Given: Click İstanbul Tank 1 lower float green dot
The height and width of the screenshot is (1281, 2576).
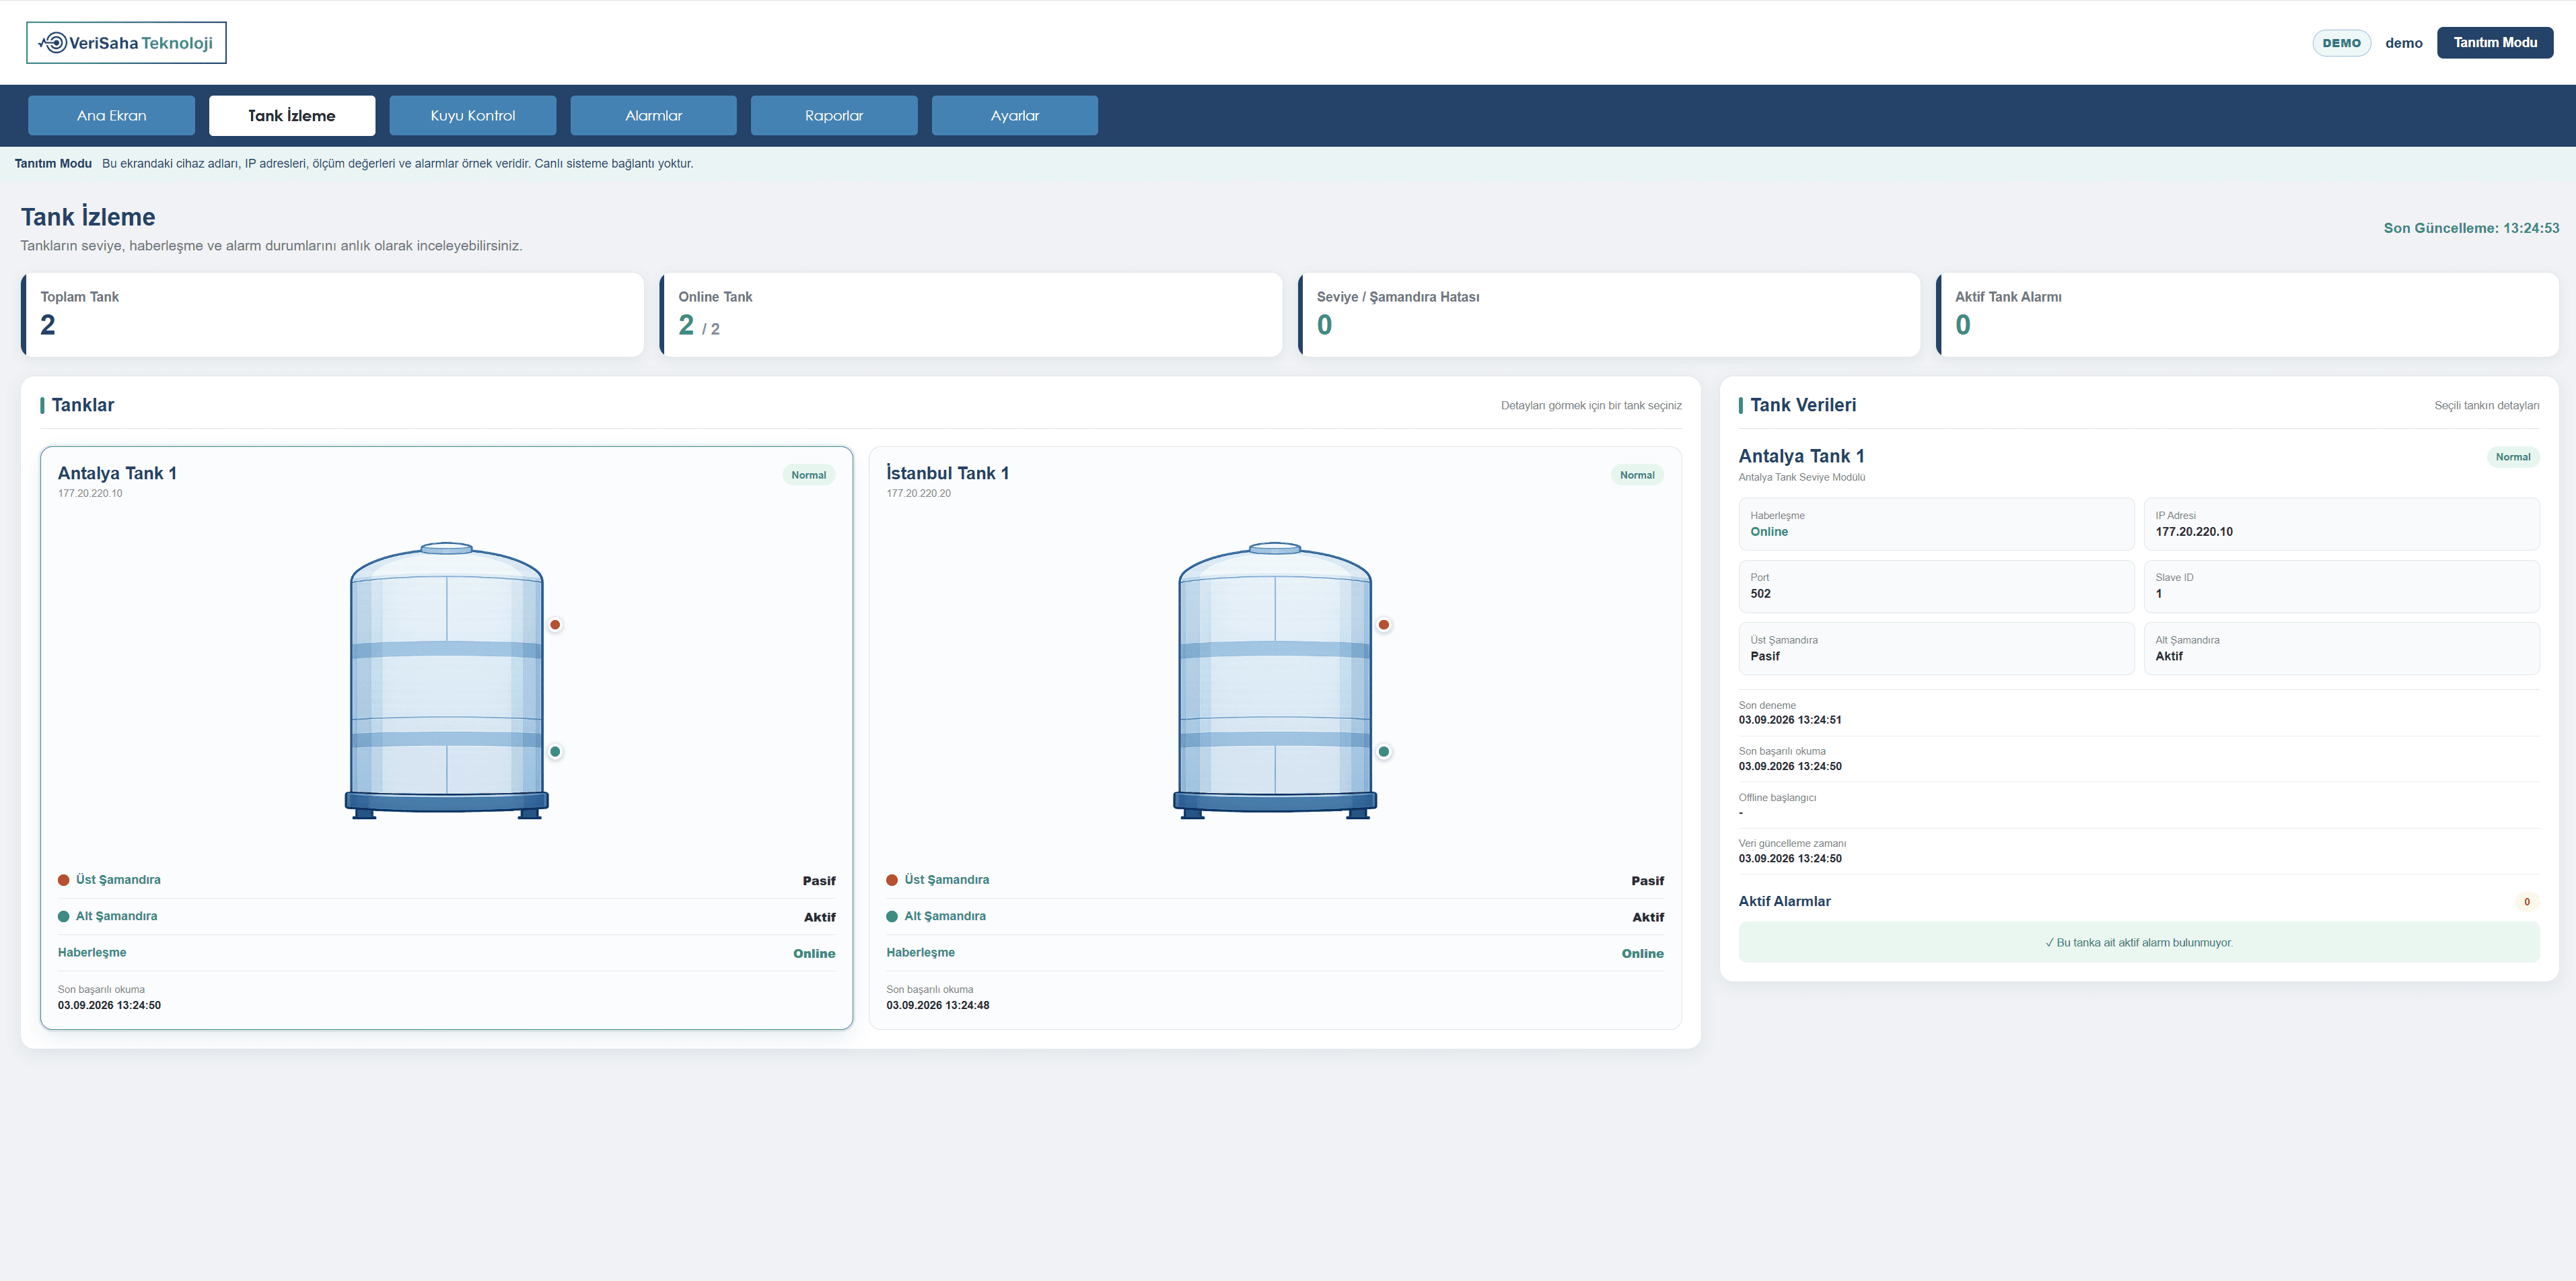Looking at the screenshot, I should (x=1384, y=752).
